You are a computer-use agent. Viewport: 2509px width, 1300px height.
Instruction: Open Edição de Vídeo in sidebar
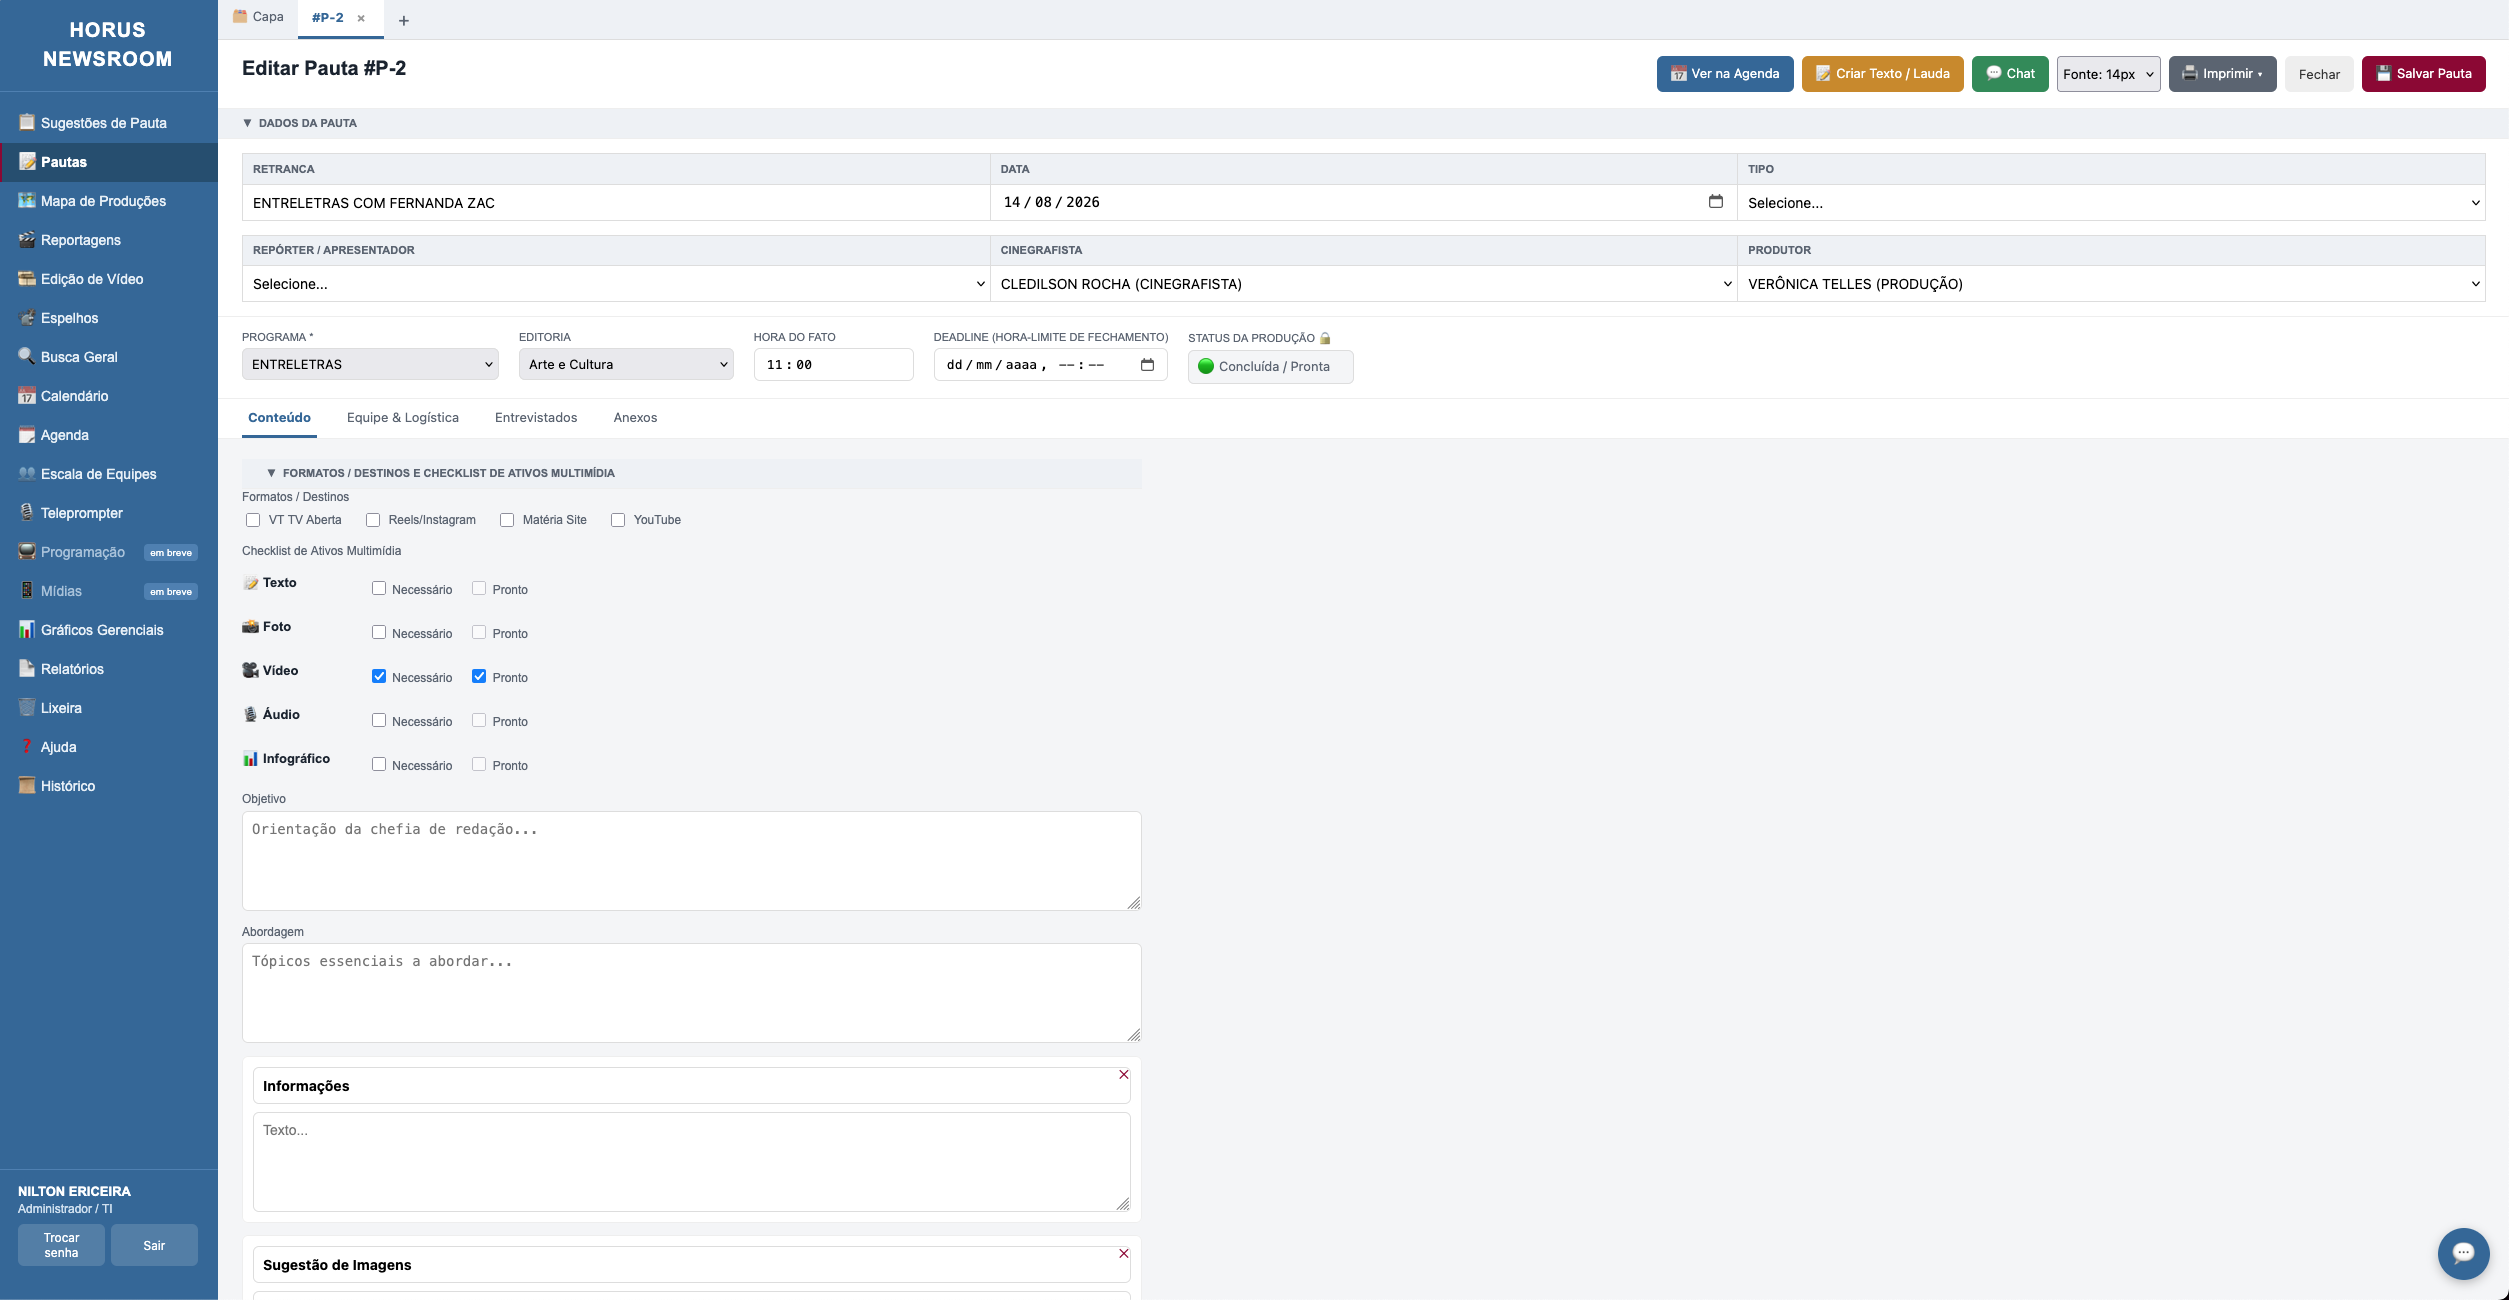tap(108, 279)
